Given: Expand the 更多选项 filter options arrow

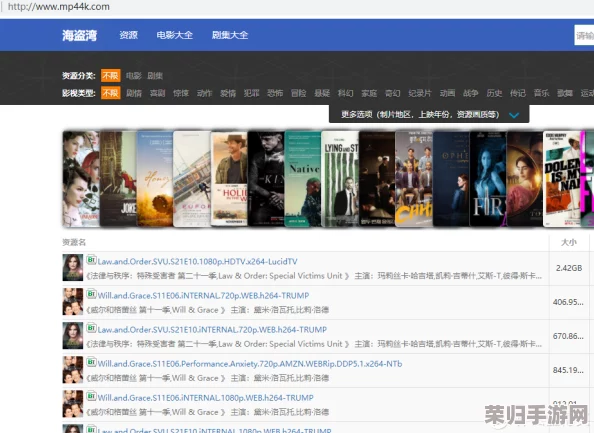Looking at the screenshot, I should point(514,115).
